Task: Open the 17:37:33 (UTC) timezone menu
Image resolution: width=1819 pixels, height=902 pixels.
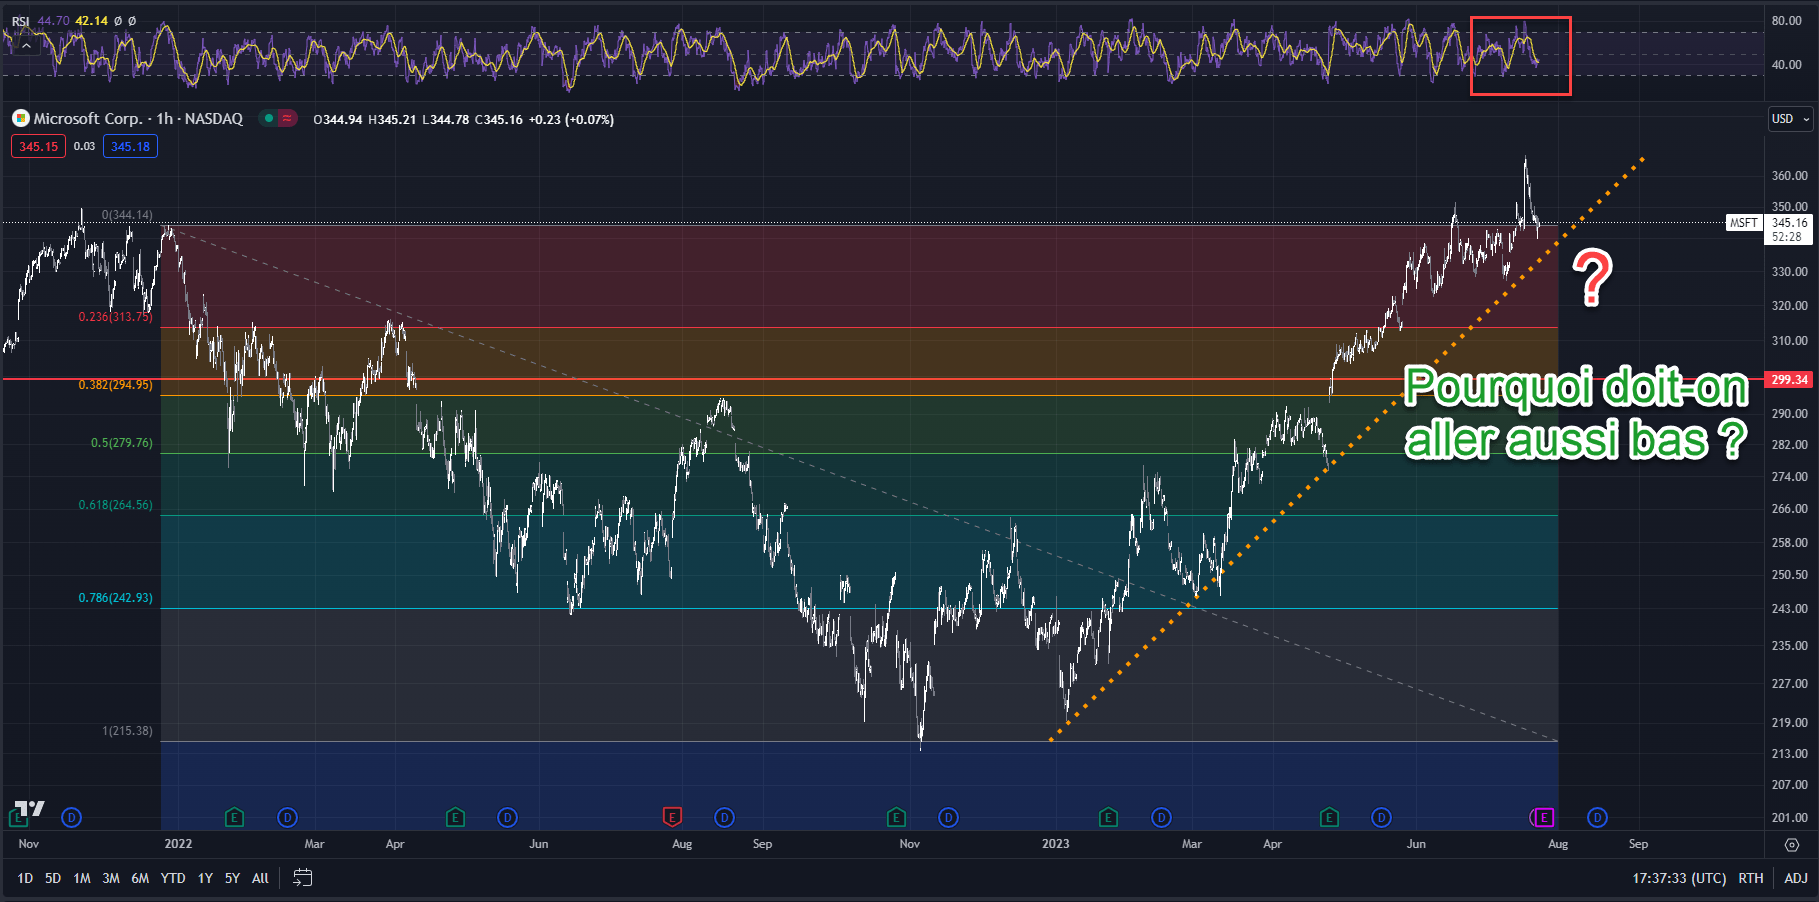Action: 1679,878
